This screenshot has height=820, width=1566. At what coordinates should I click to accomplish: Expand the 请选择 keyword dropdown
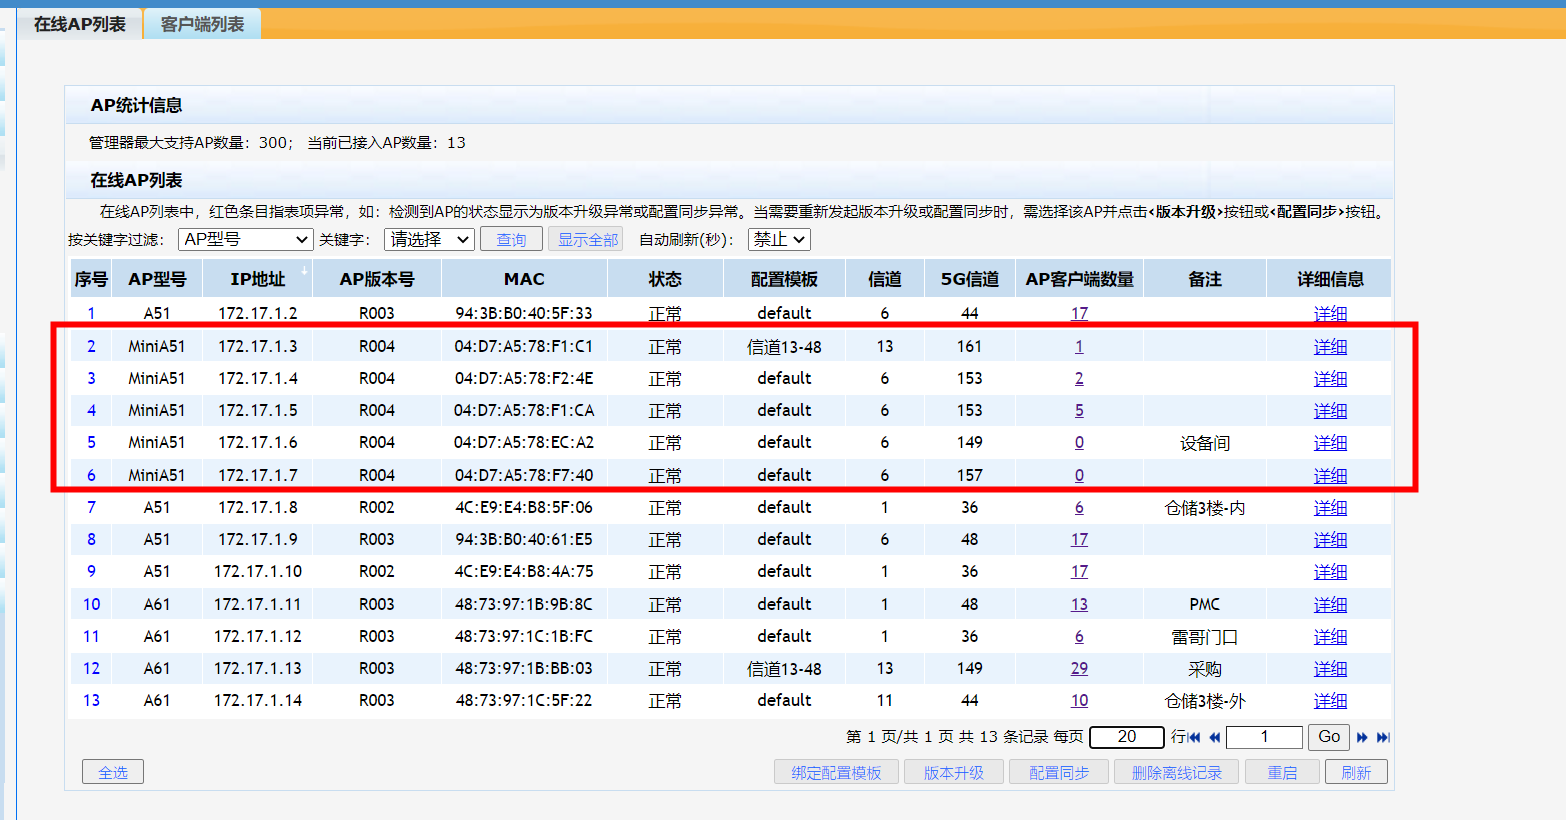pos(429,240)
